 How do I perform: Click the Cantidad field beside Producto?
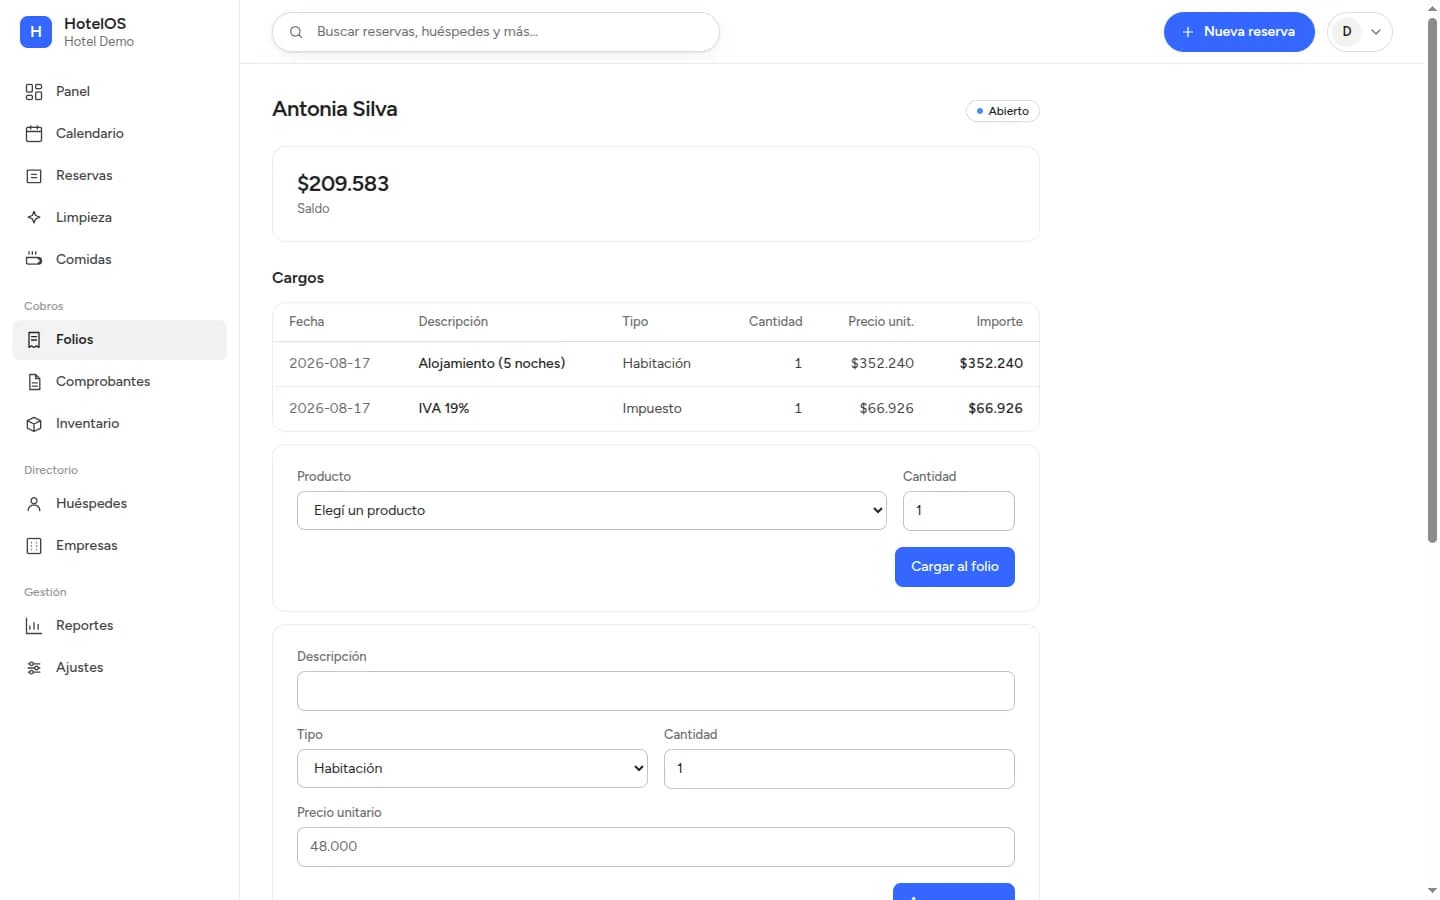959,510
